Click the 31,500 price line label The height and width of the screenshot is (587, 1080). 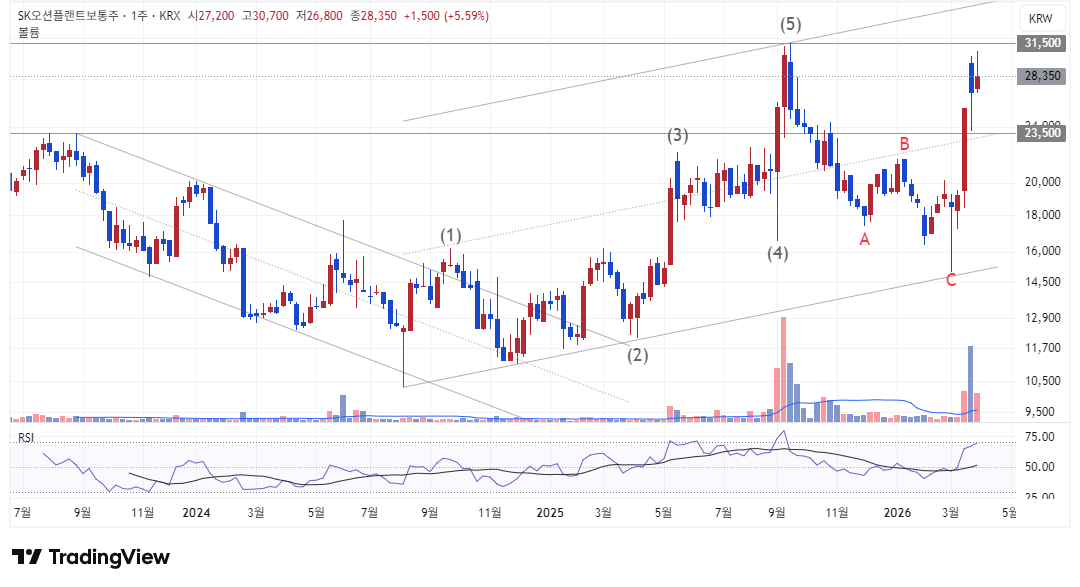click(x=1043, y=43)
